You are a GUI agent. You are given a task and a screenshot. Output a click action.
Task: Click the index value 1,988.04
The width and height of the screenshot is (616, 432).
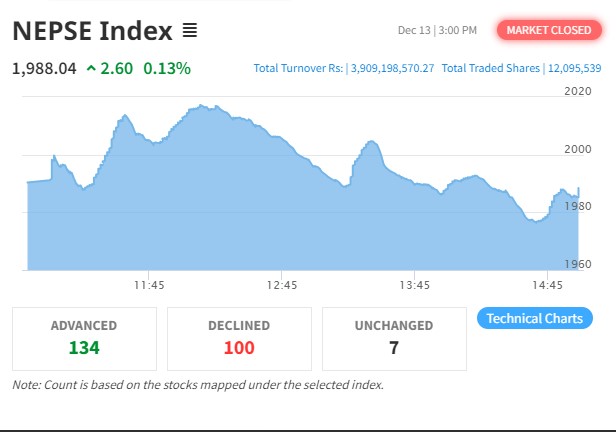[44, 69]
